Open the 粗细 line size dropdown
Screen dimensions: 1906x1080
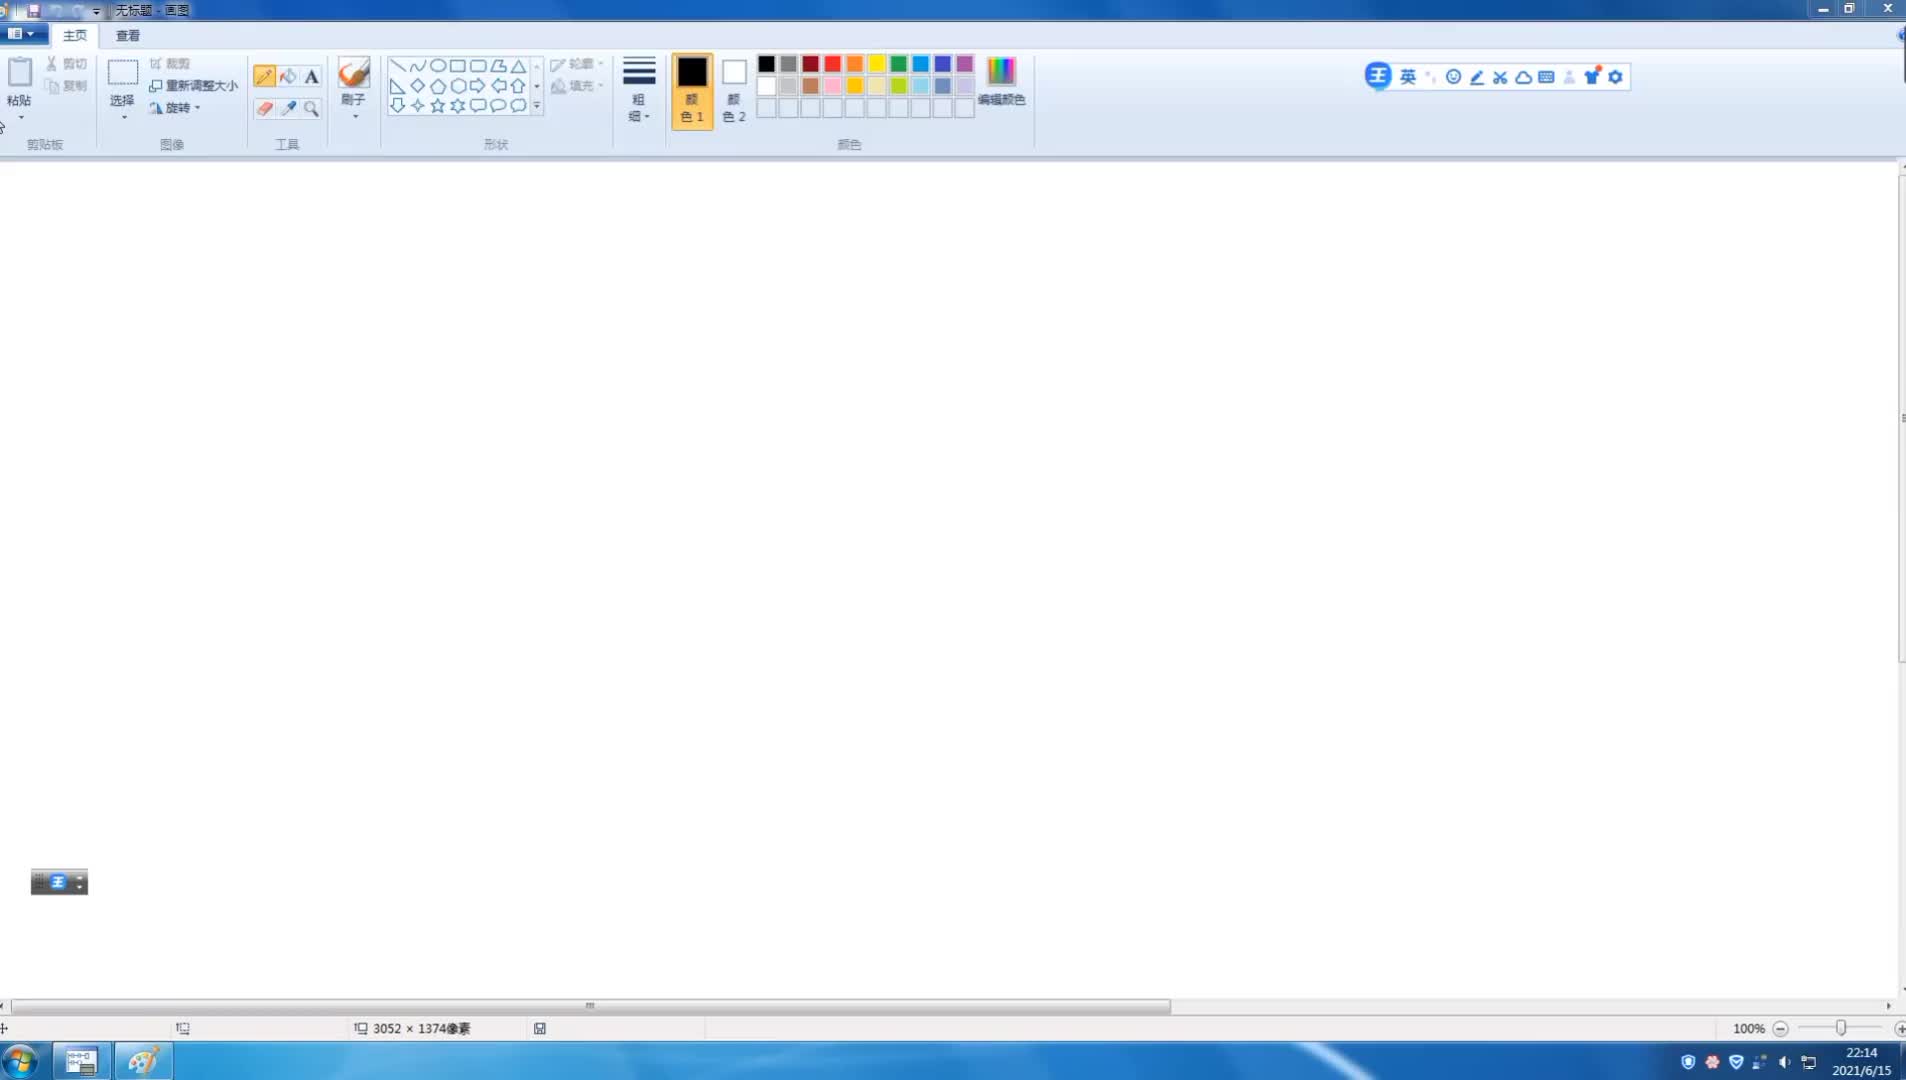[x=639, y=90]
